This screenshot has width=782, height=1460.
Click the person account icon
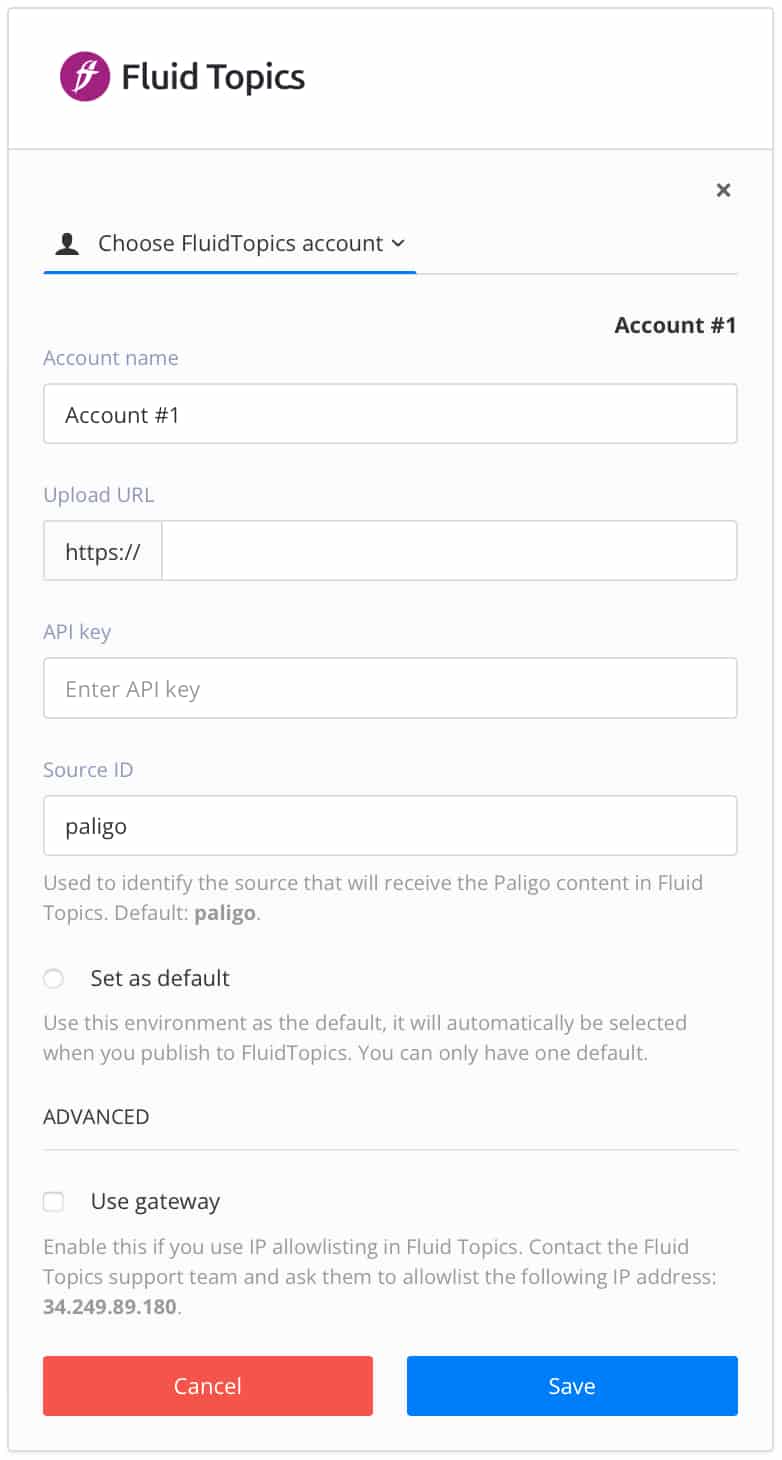click(66, 242)
